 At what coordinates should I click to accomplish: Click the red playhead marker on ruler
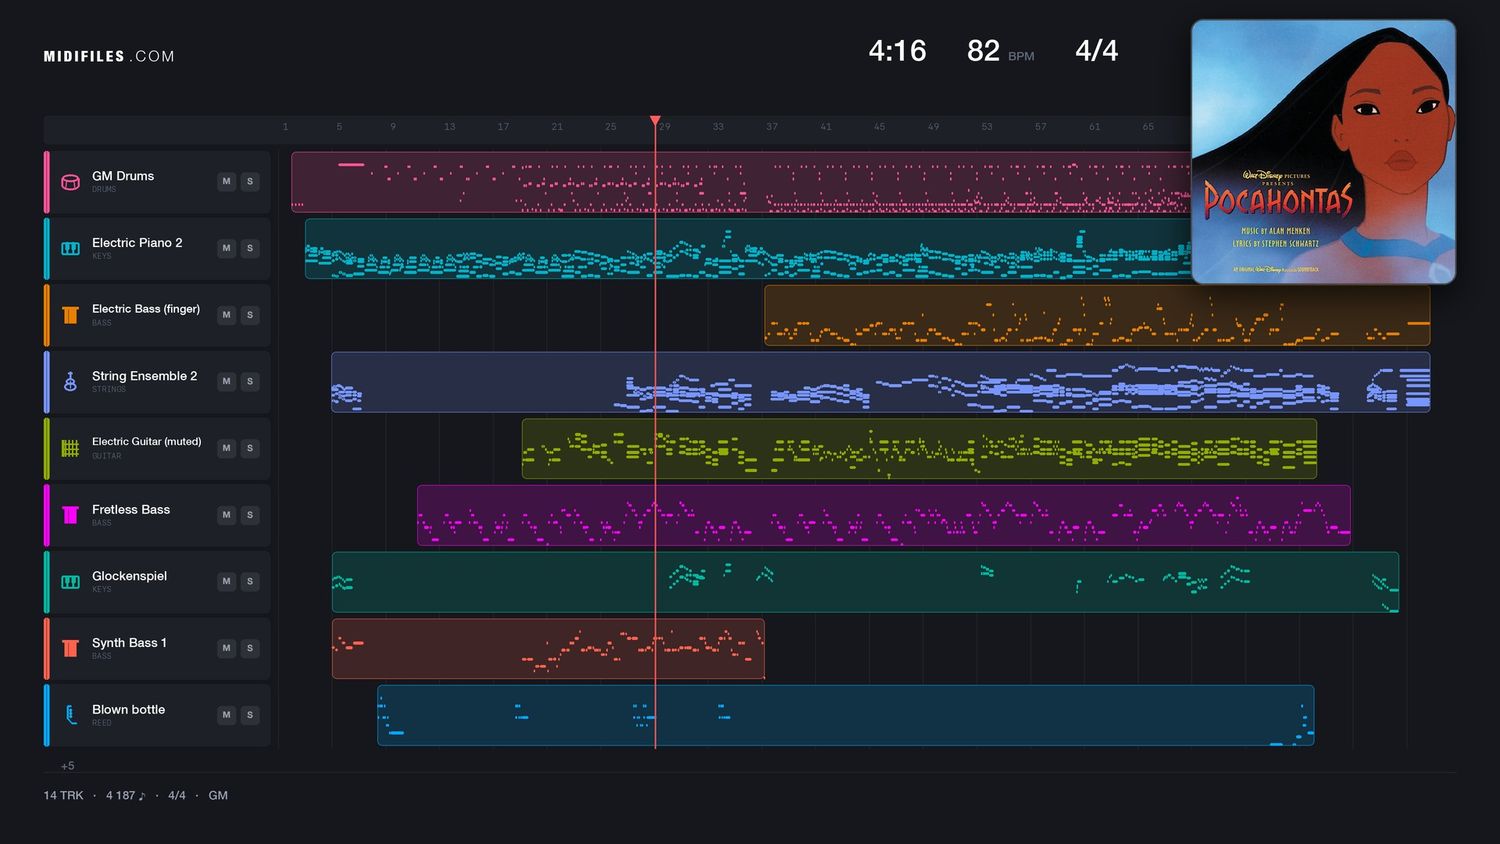(x=655, y=121)
